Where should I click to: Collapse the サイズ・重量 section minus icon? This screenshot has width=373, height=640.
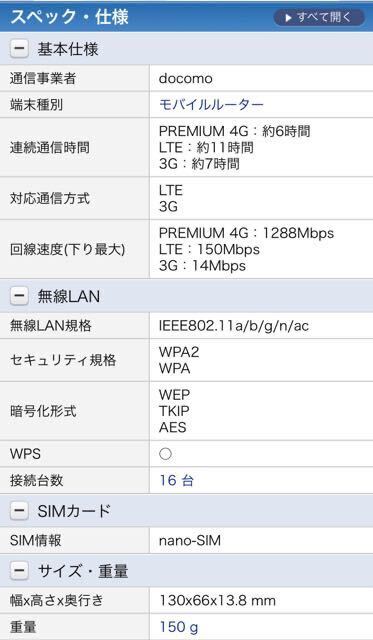[x=19, y=571]
